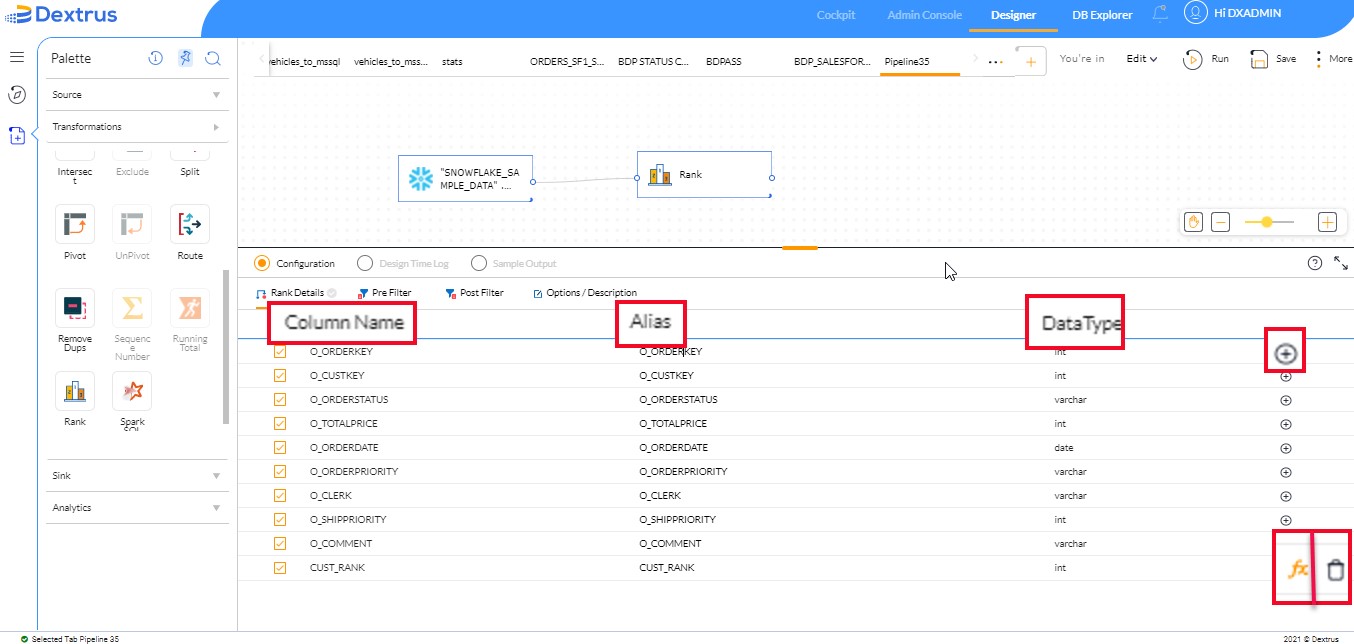Select the Sample Output radio button
The width and height of the screenshot is (1354, 644).
pos(478,263)
